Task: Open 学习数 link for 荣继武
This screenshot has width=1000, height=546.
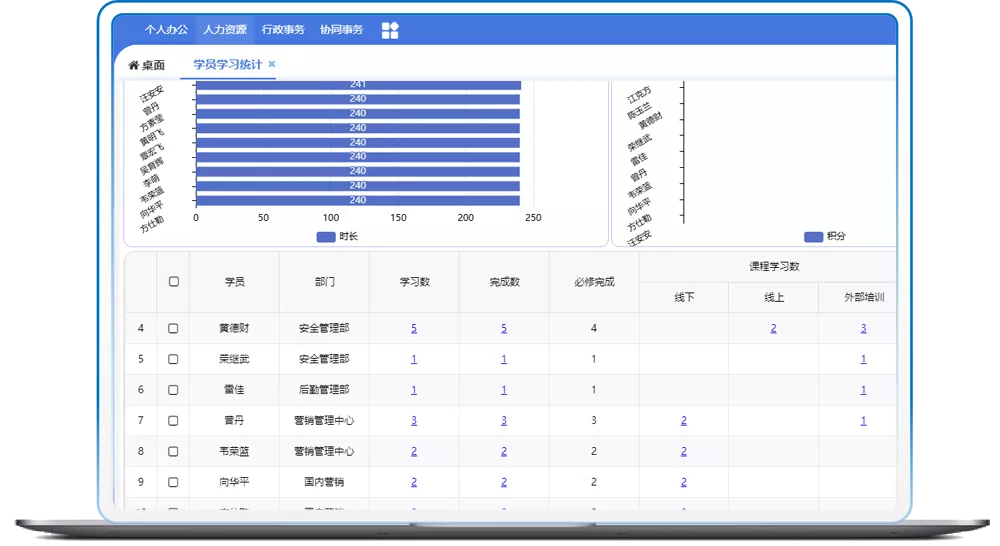Action: click(414, 359)
